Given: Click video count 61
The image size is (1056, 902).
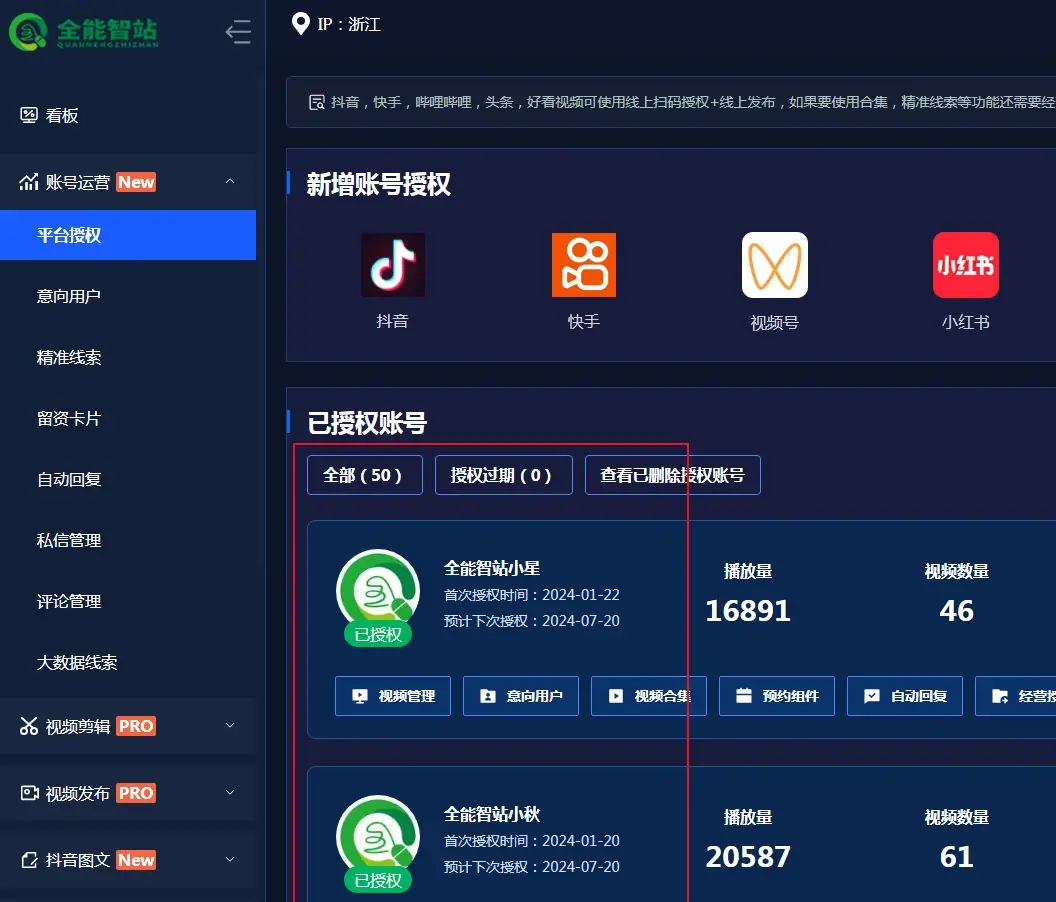Looking at the screenshot, I should click(x=956, y=857).
